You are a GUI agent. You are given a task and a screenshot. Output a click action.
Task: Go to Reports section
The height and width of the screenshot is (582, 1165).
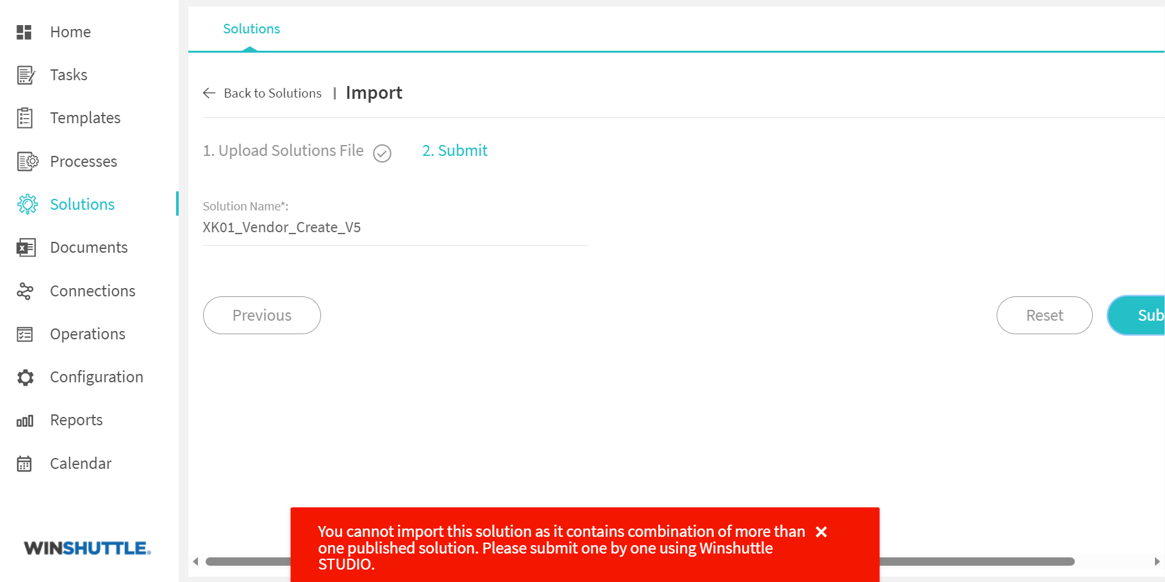coord(77,420)
